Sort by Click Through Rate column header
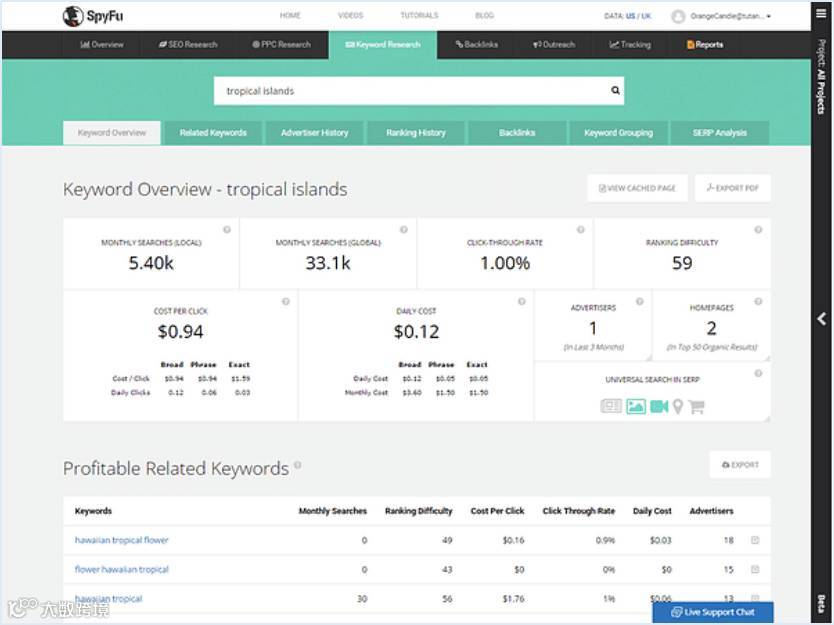834x625 pixels. pyautogui.click(x=579, y=511)
